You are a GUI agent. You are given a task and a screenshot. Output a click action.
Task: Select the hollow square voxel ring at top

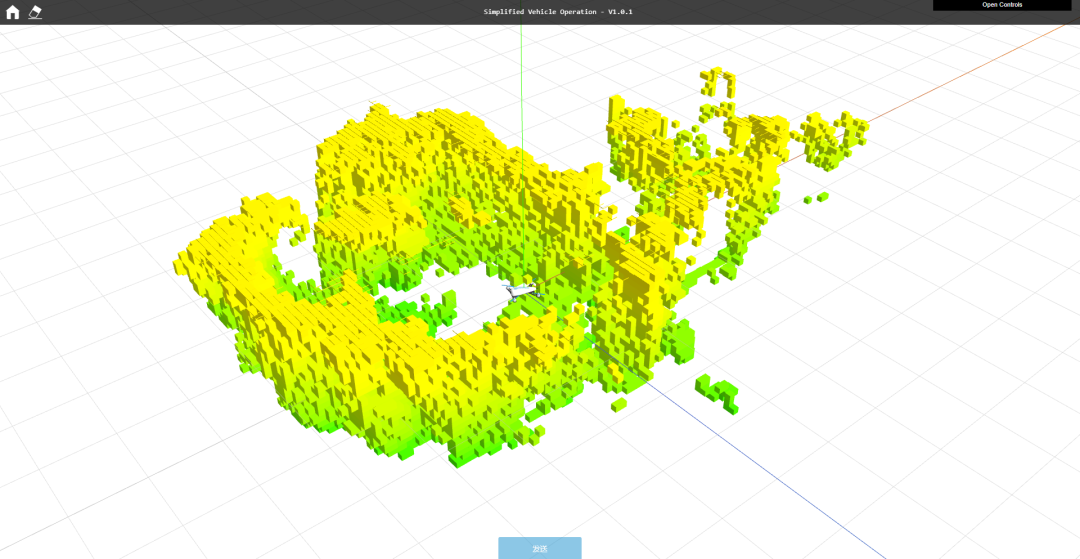717,83
